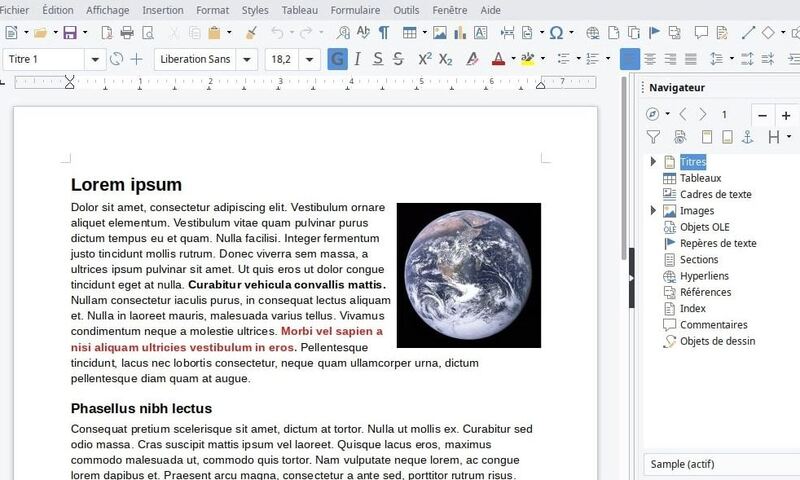Viewport: 800px width, 480px height.
Task: Go to previous element in Navigator
Action: tap(683, 114)
